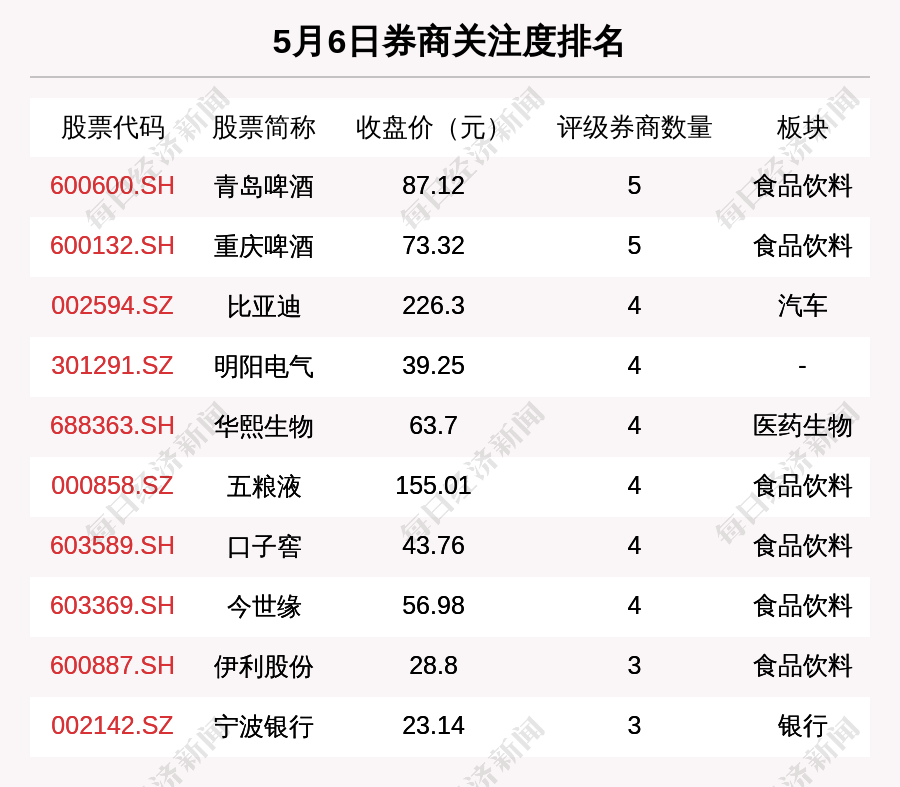The width and height of the screenshot is (900, 787).
Task: Open stock code 688363.SH
Action: pos(112,426)
